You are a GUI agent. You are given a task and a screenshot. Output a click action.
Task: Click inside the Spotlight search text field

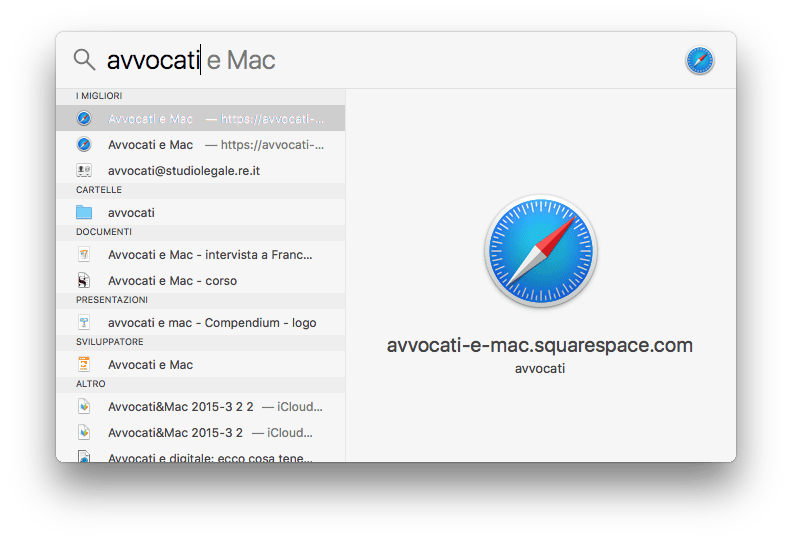(x=389, y=60)
